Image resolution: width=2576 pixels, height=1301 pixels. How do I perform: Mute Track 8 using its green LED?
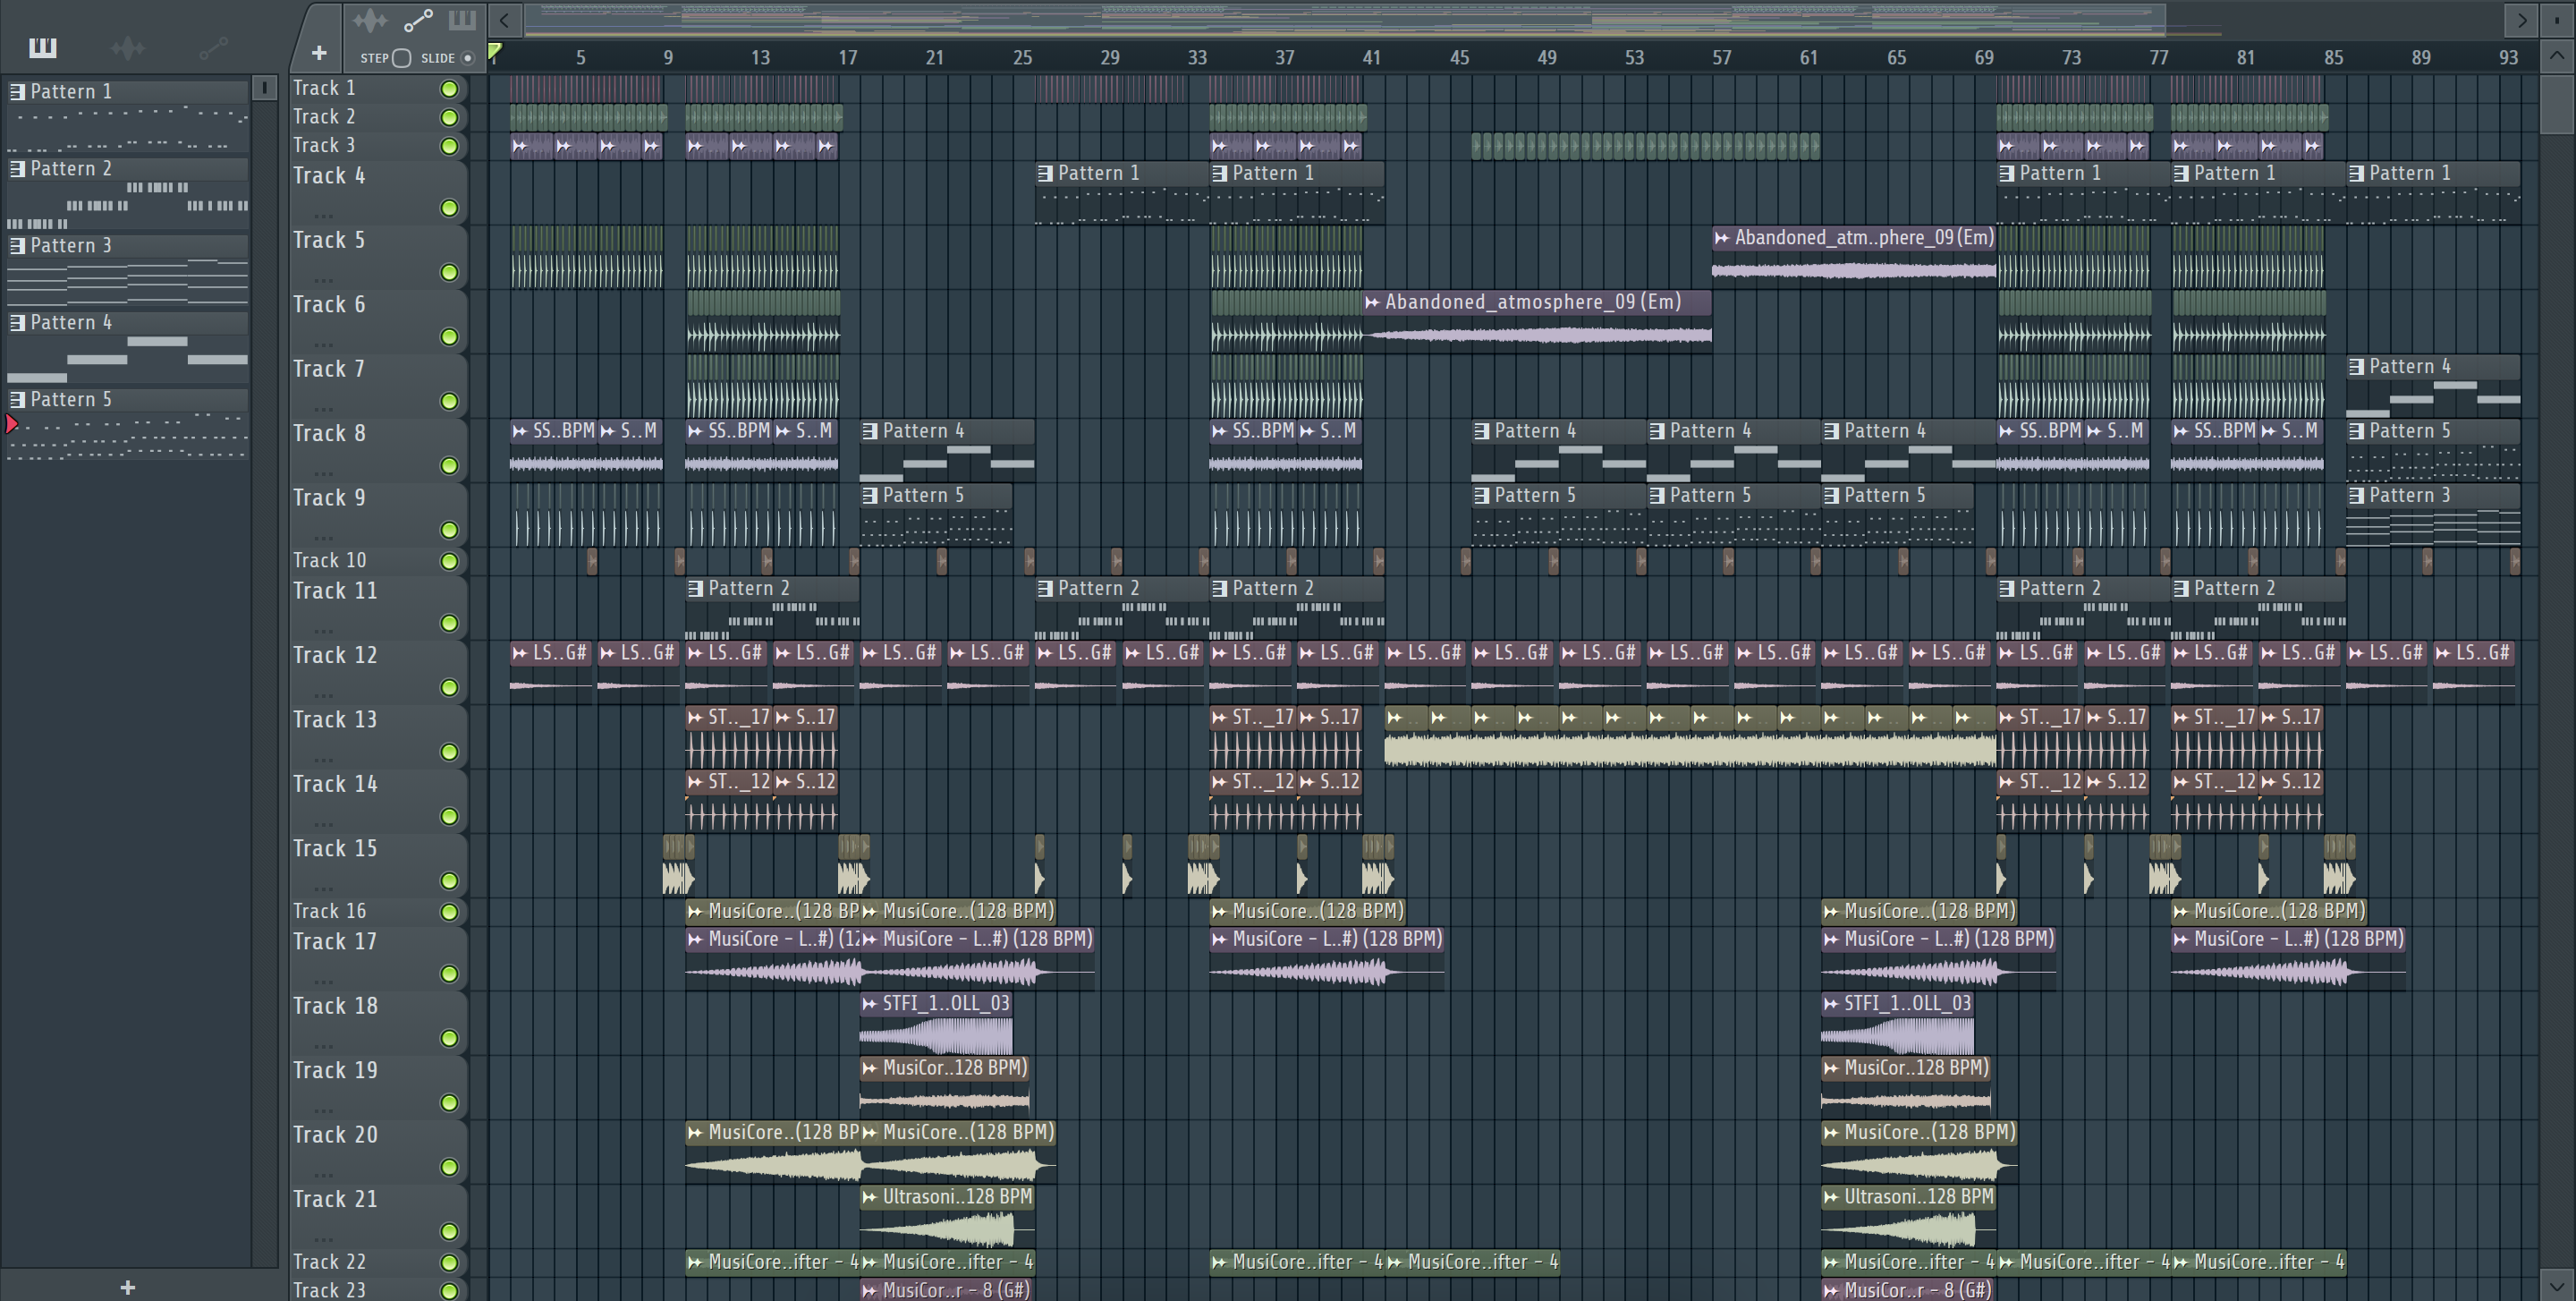pyautogui.click(x=450, y=465)
